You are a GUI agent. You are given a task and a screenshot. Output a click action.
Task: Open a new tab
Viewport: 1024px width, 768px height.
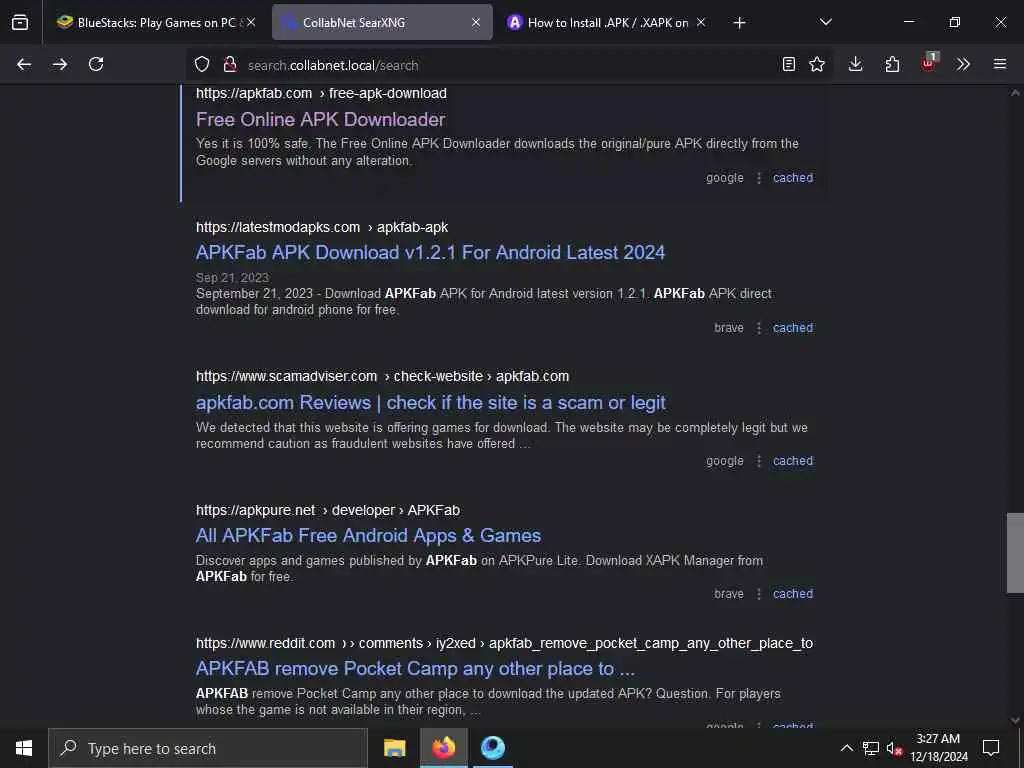tap(739, 23)
